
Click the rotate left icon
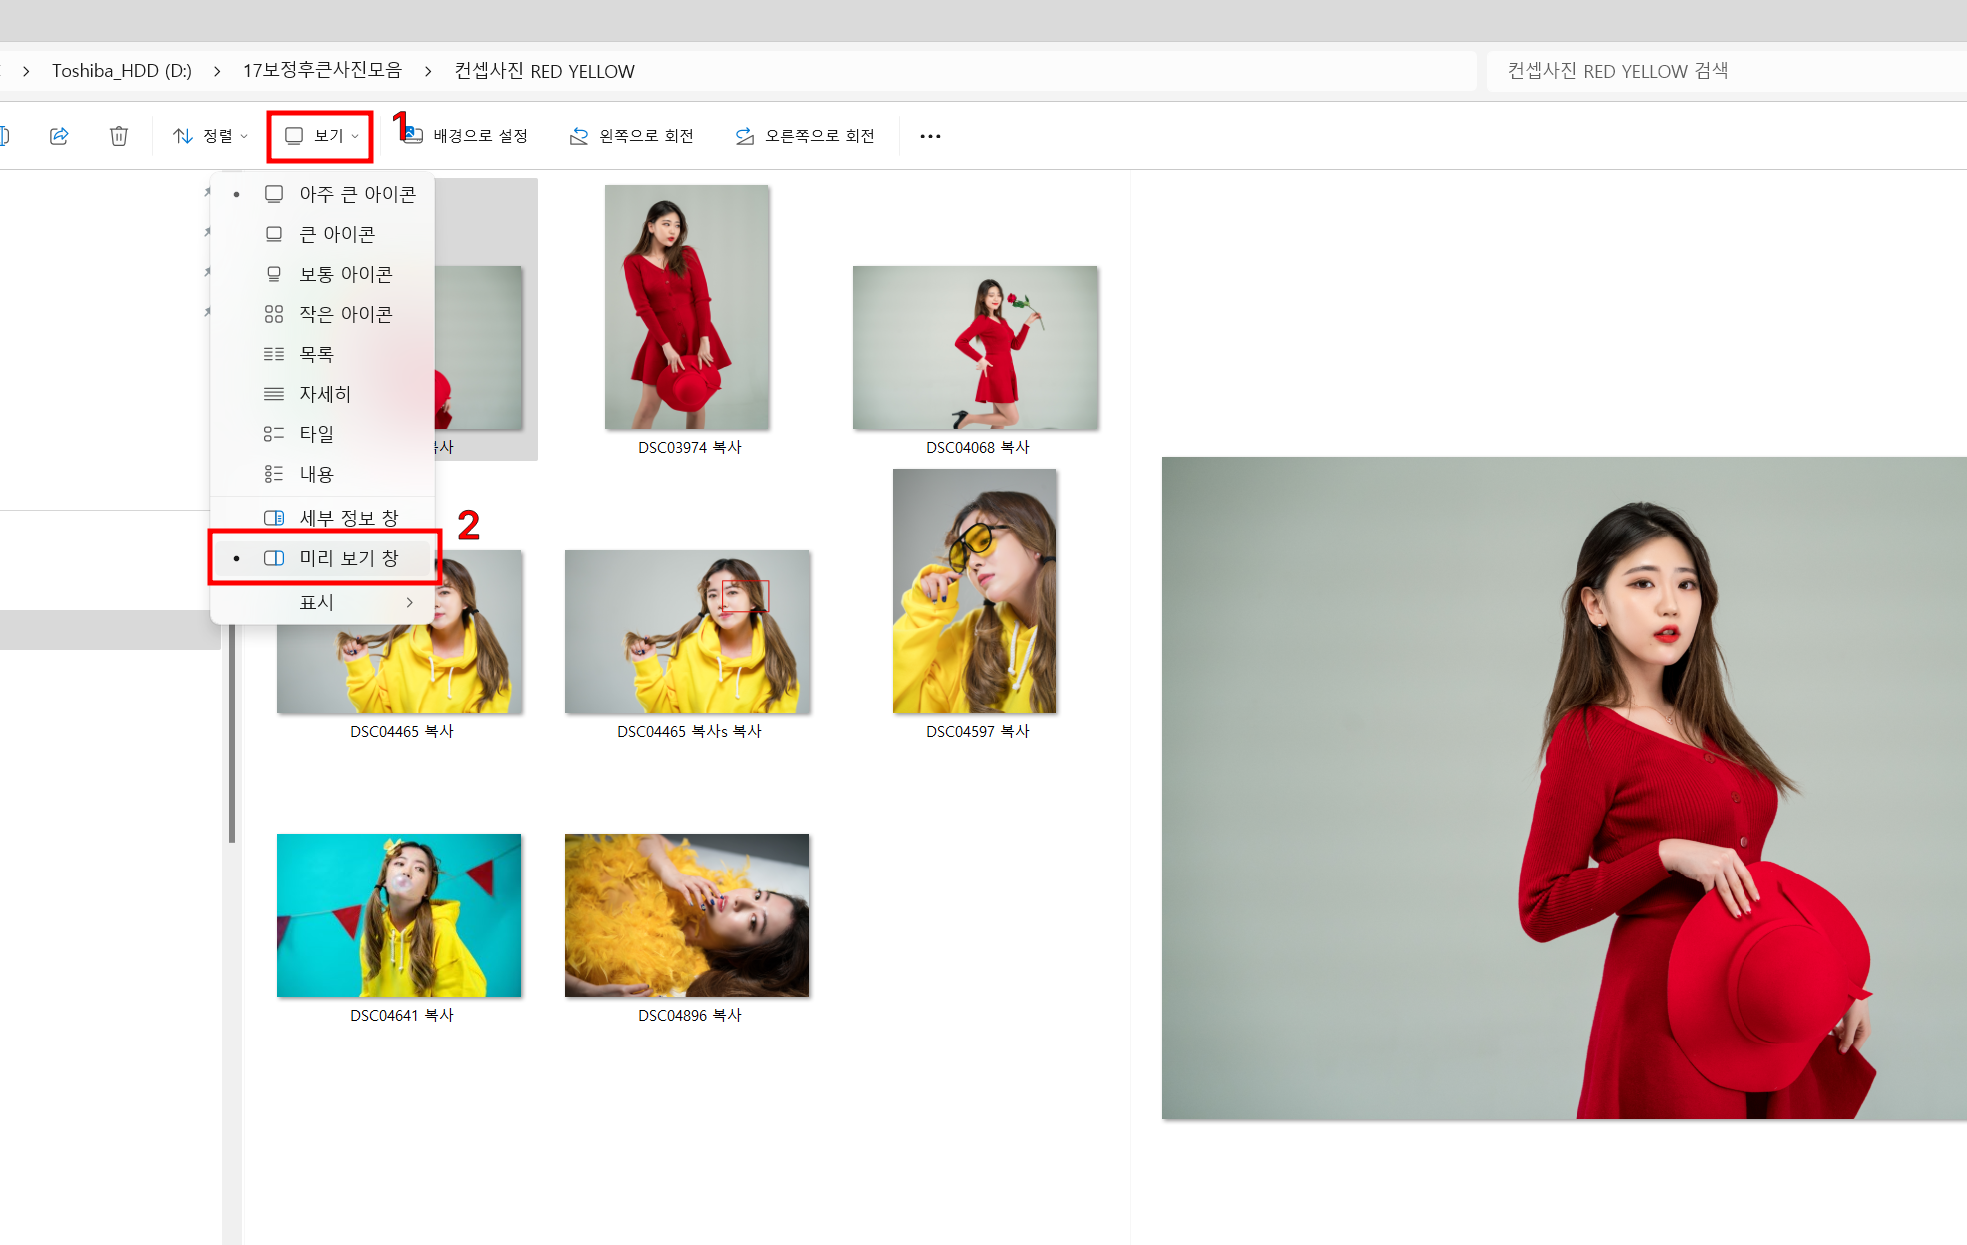coord(579,136)
